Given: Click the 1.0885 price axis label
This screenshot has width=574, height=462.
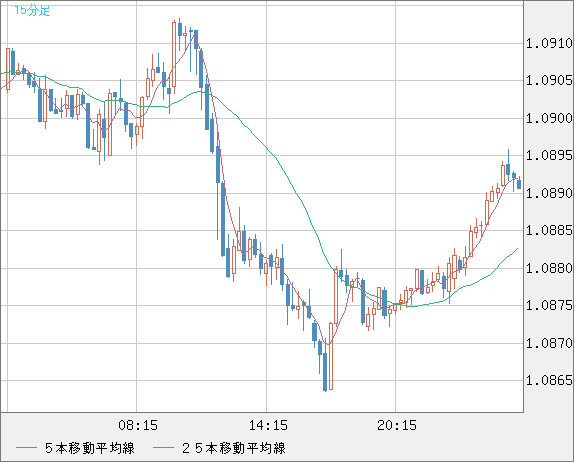Looking at the screenshot, I should point(549,230).
